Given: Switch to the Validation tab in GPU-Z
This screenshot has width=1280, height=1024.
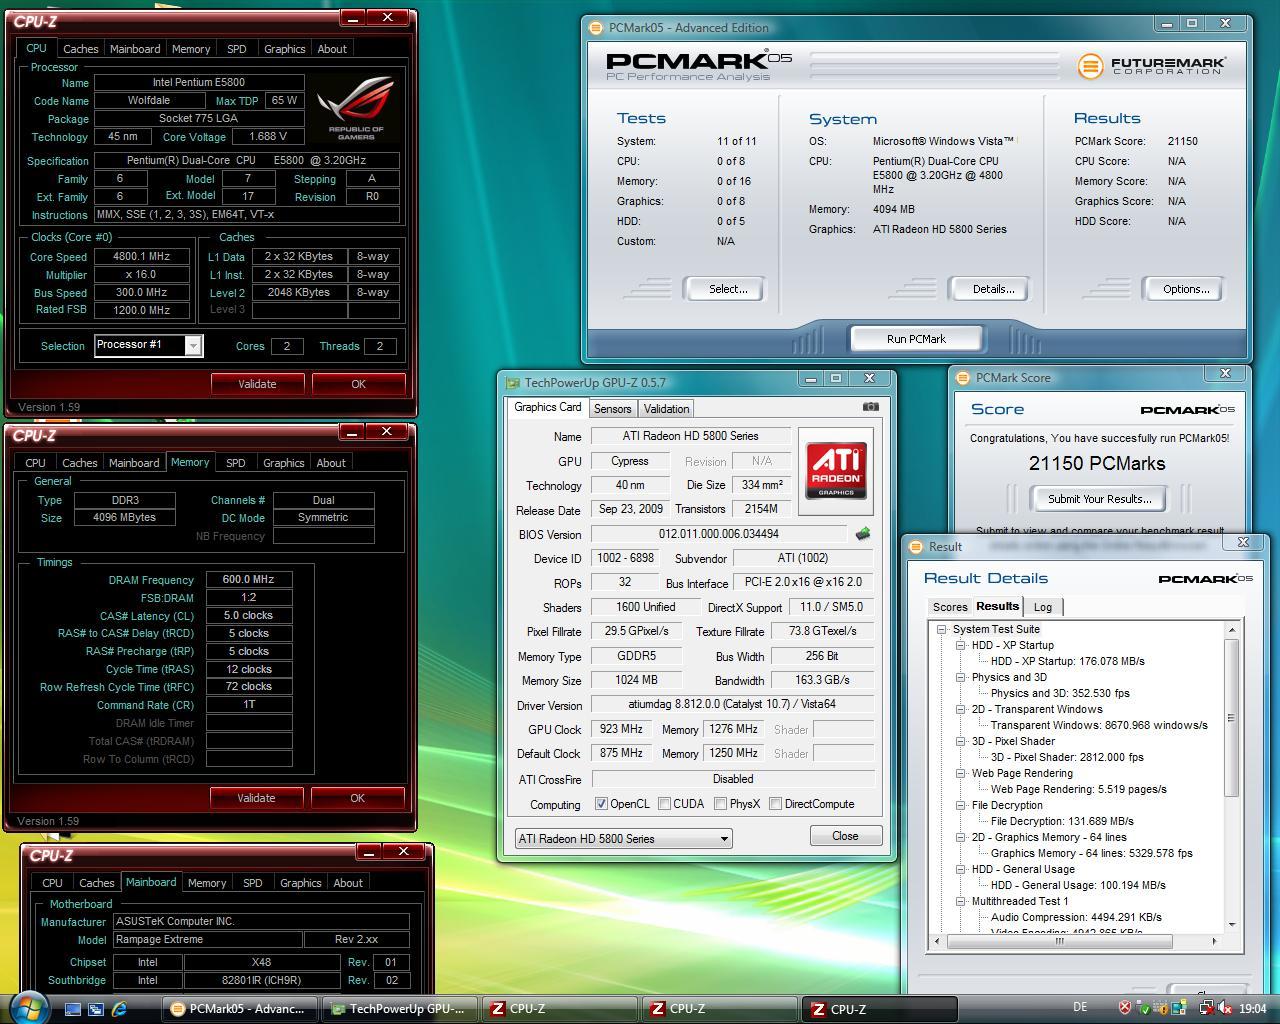Looking at the screenshot, I should (x=666, y=409).
